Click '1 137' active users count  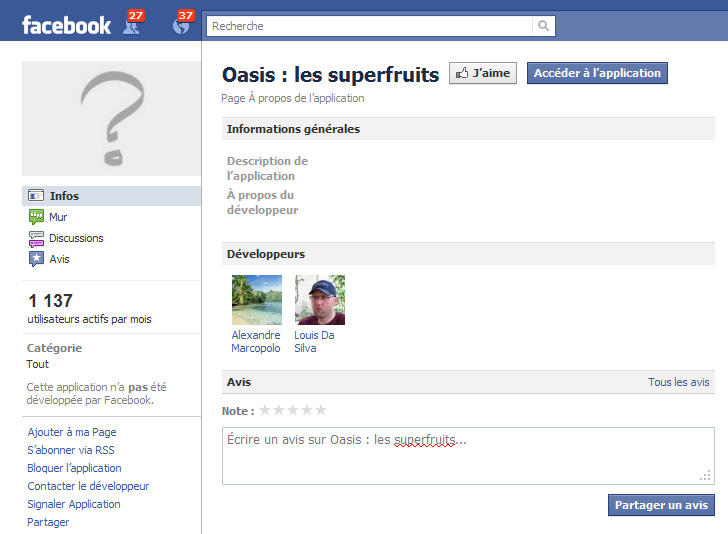[50, 301]
